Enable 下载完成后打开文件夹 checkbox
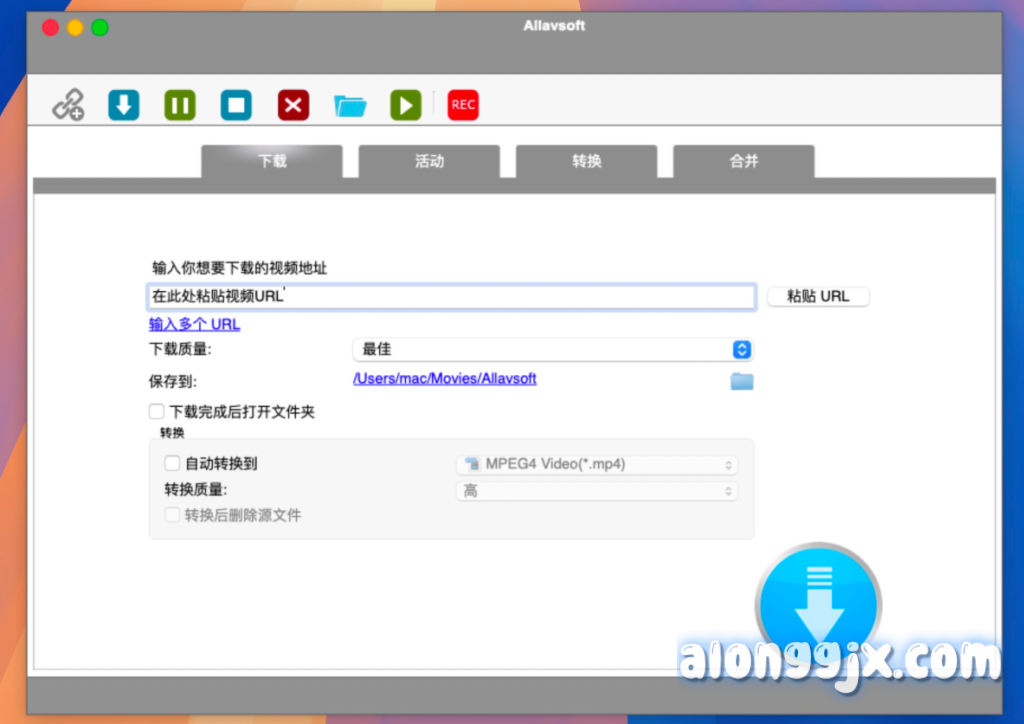Viewport: 1024px width, 724px height. (x=157, y=411)
